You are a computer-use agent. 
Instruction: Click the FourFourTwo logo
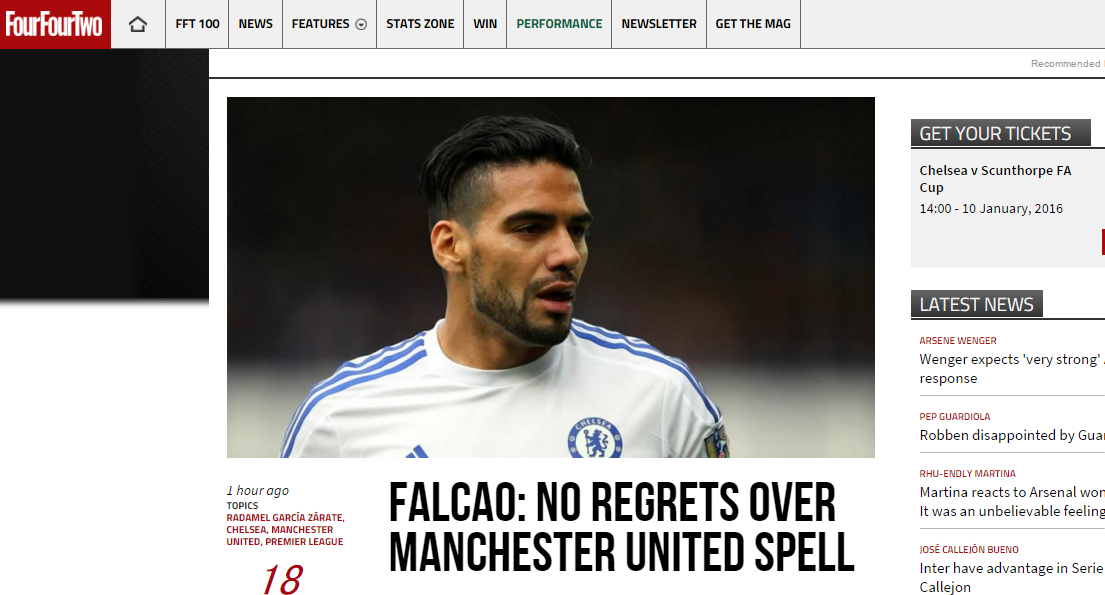[x=55, y=24]
